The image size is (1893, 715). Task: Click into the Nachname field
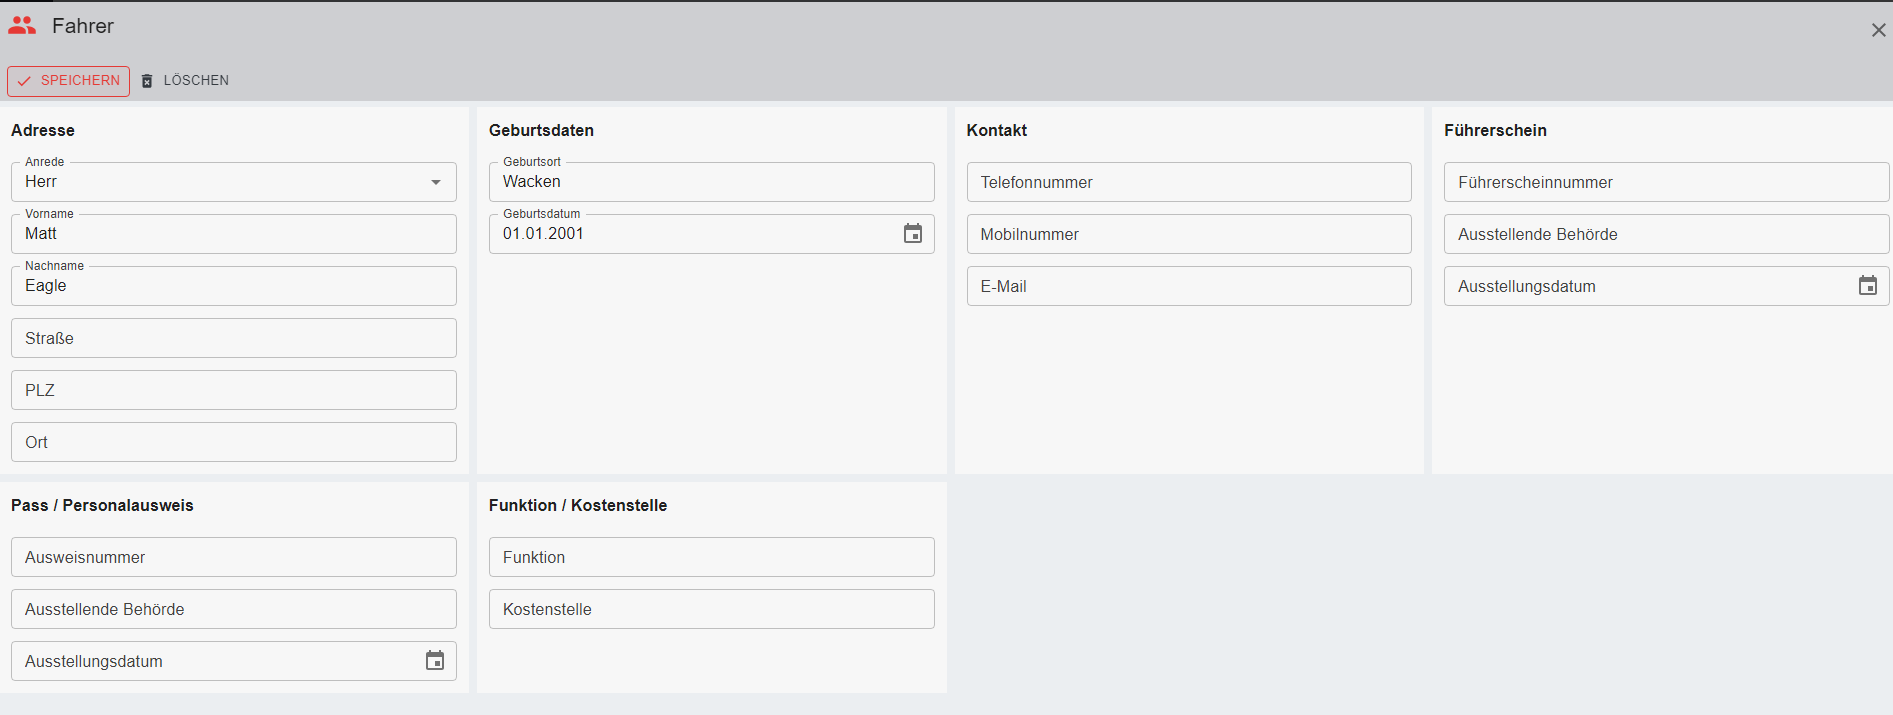pos(233,286)
